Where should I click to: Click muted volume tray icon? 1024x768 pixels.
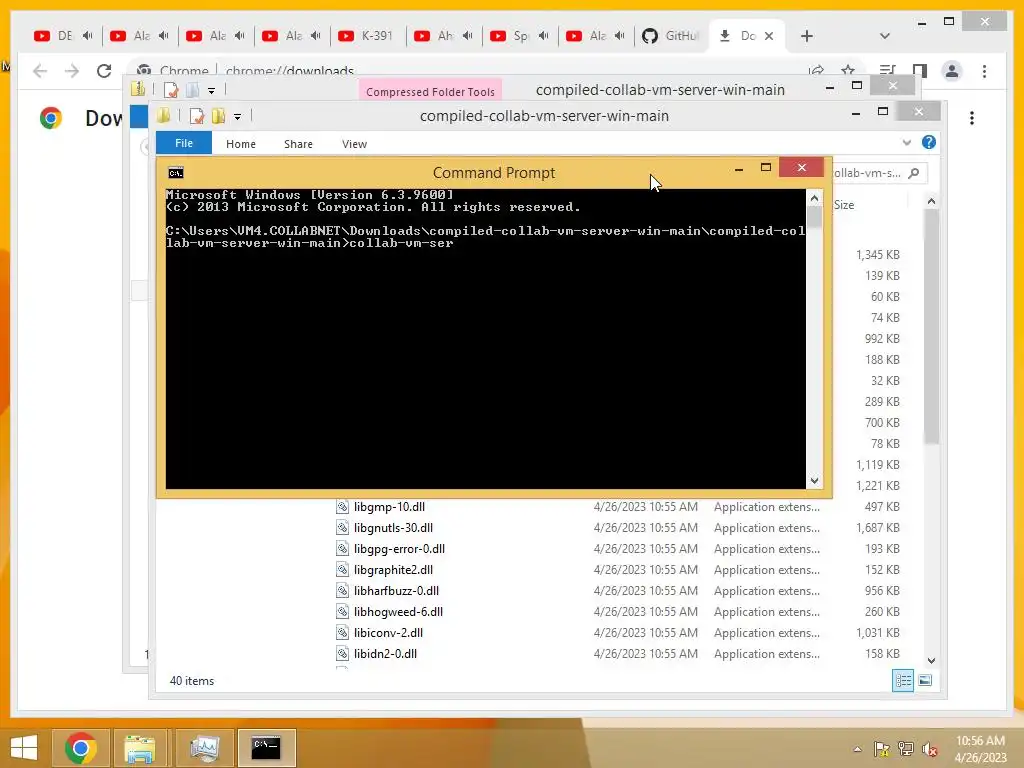[930, 749]
